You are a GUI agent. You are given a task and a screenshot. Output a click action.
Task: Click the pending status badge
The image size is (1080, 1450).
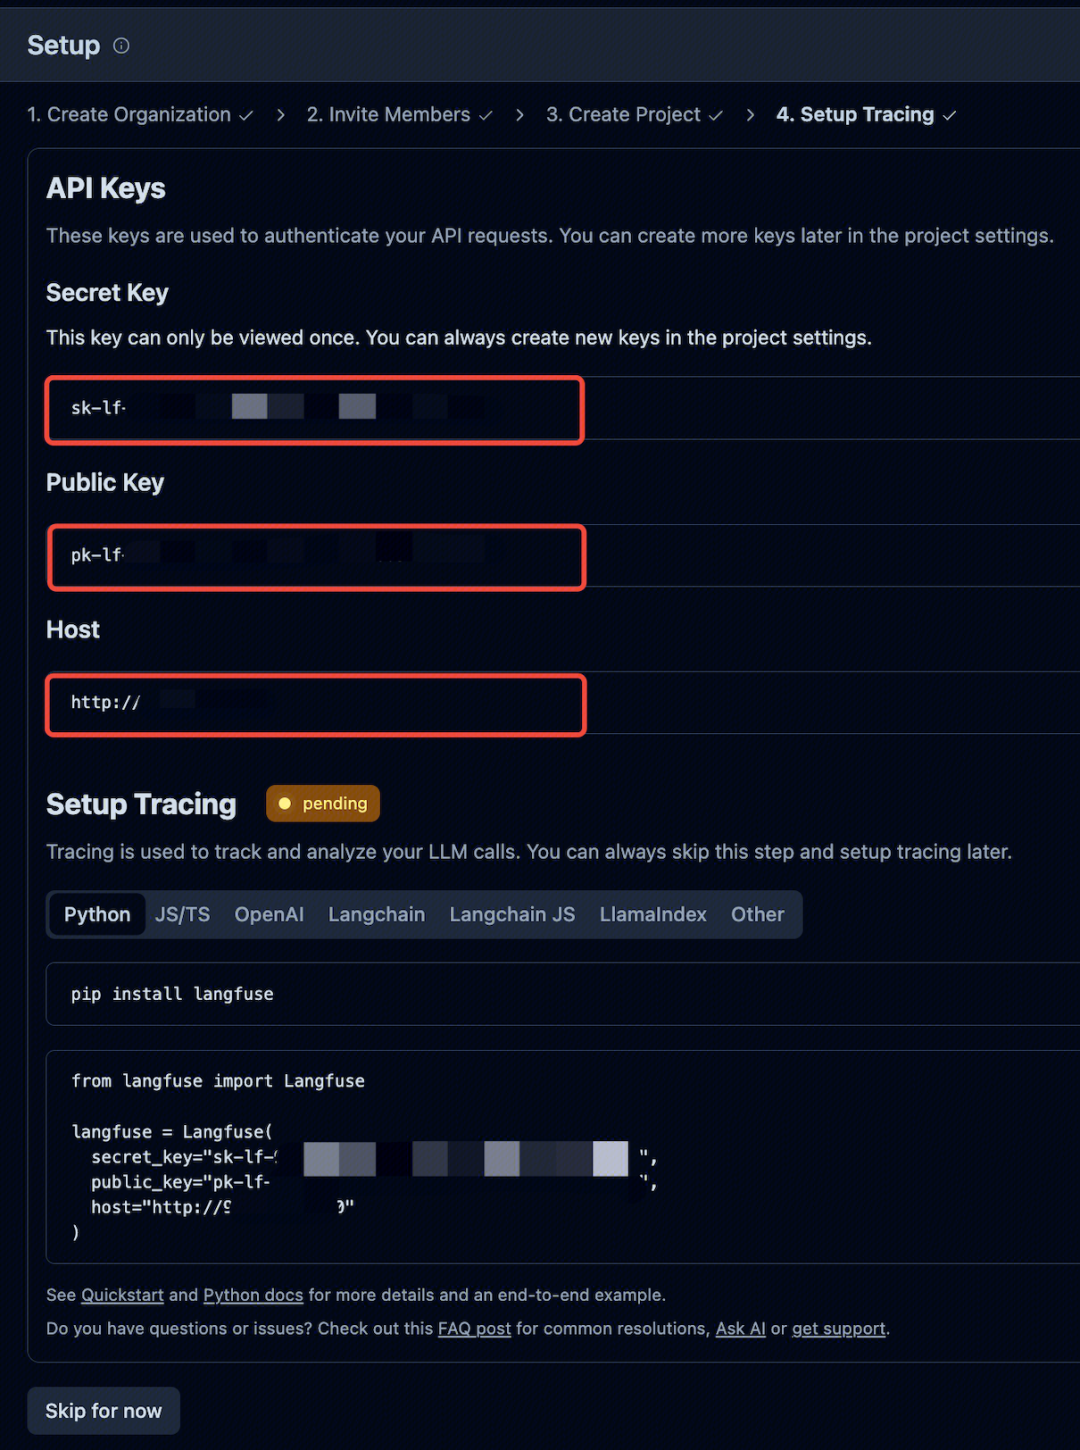[323, 803]
